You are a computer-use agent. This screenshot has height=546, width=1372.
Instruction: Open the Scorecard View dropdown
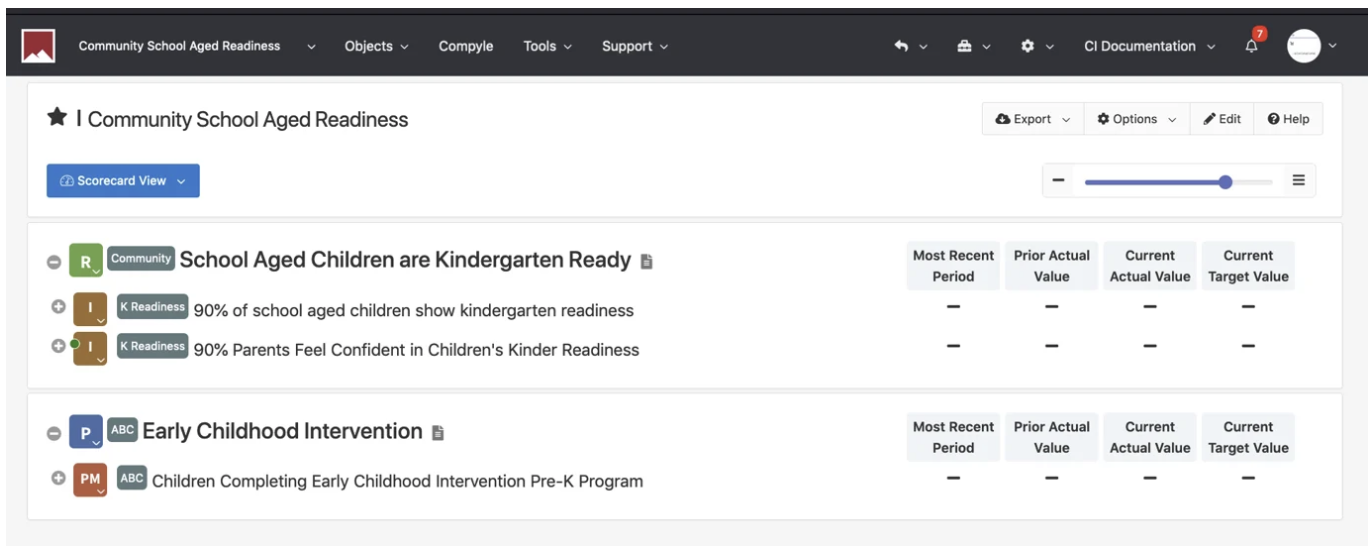[123, 181]
